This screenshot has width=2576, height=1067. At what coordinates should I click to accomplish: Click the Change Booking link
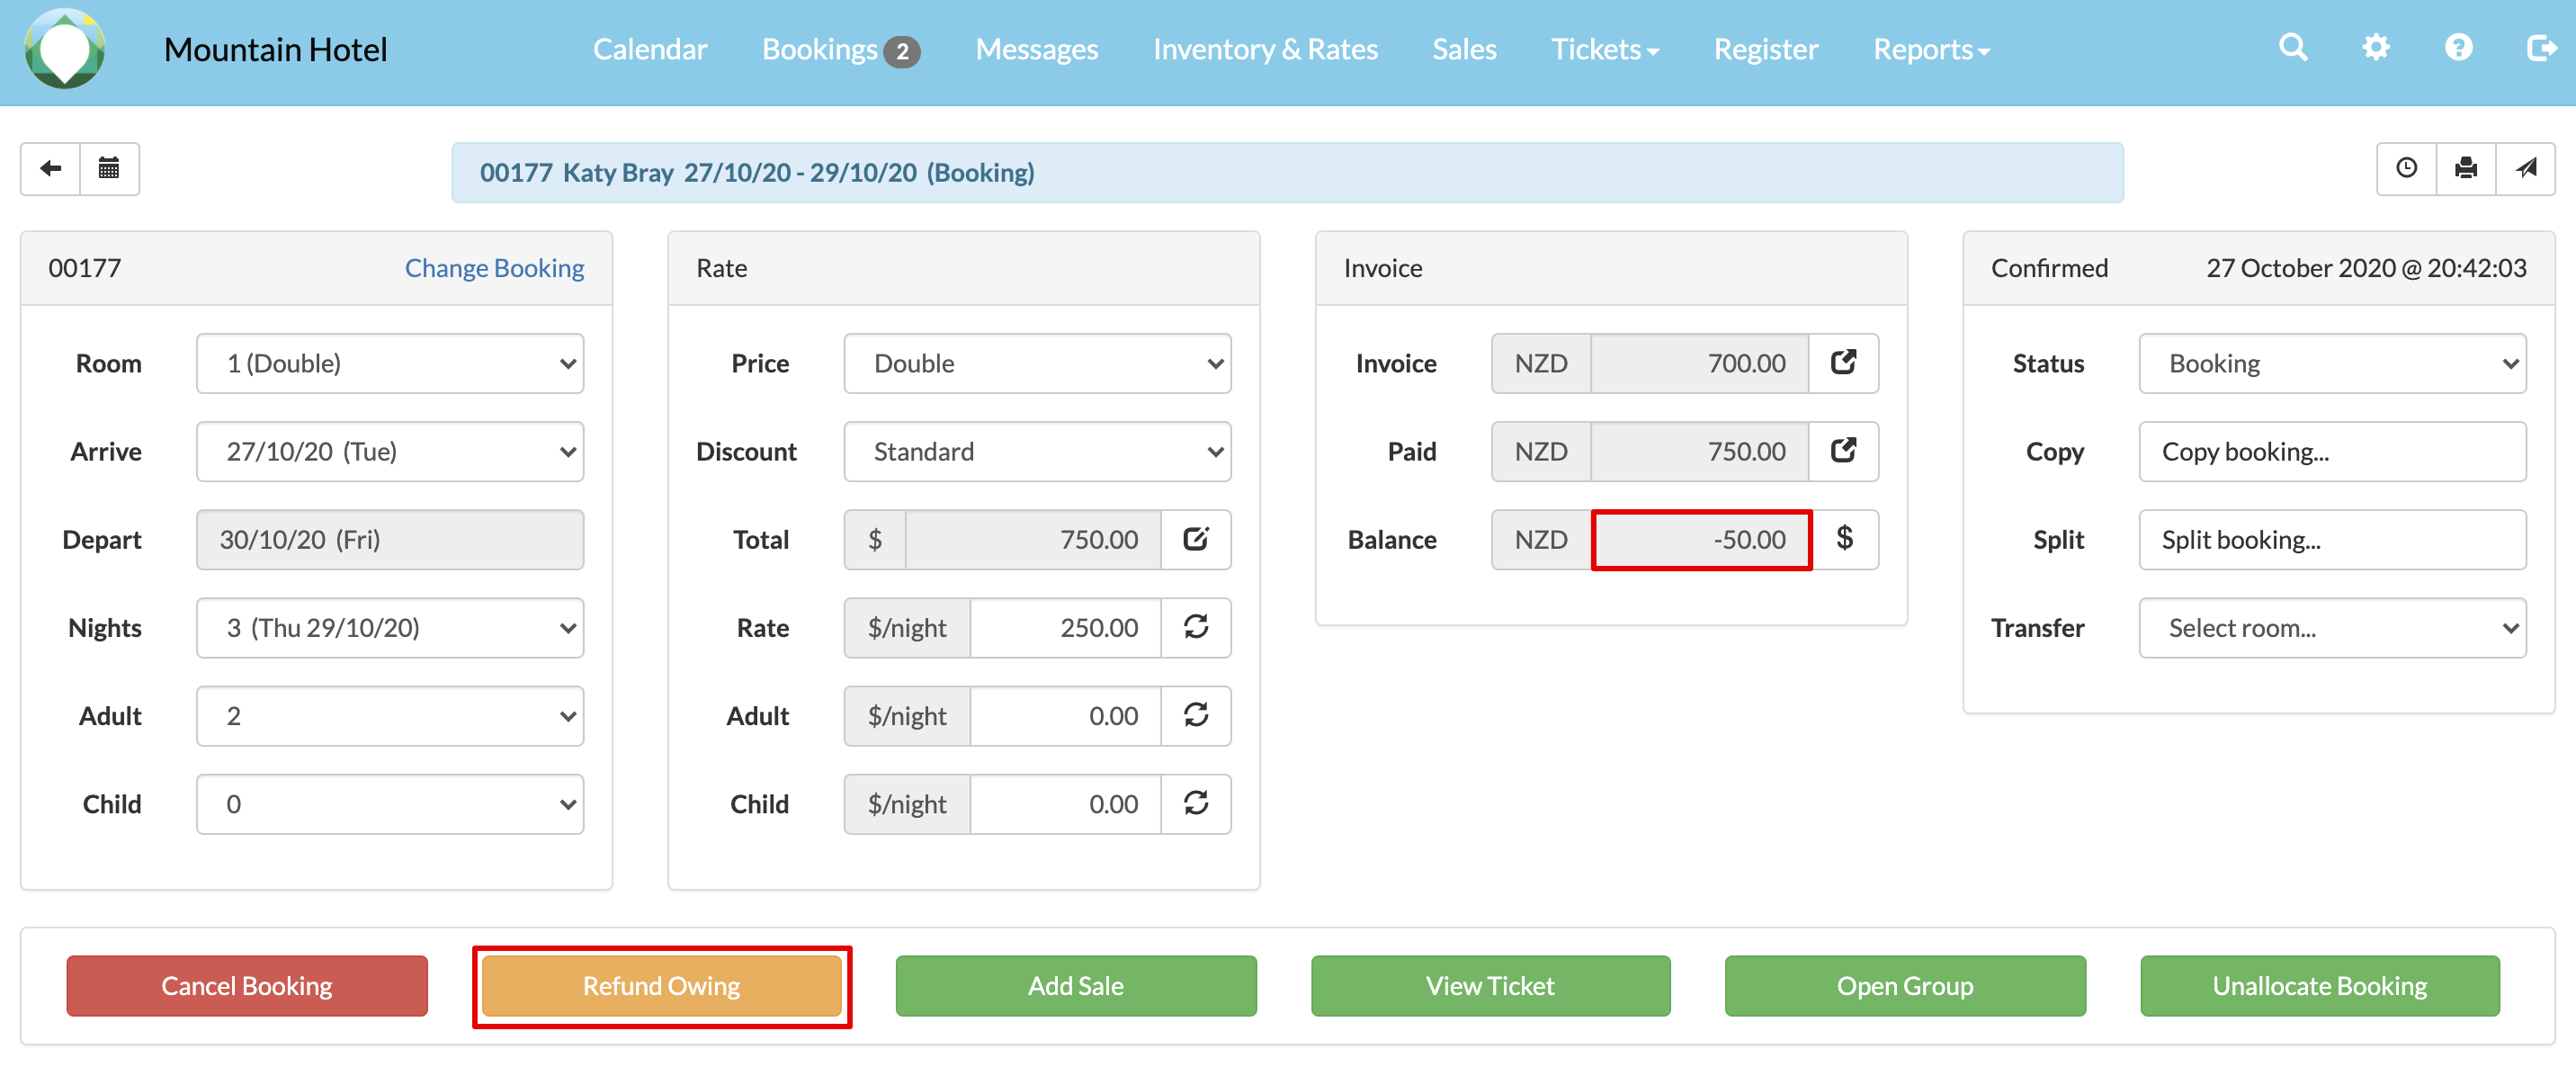[x=494, y=268]
